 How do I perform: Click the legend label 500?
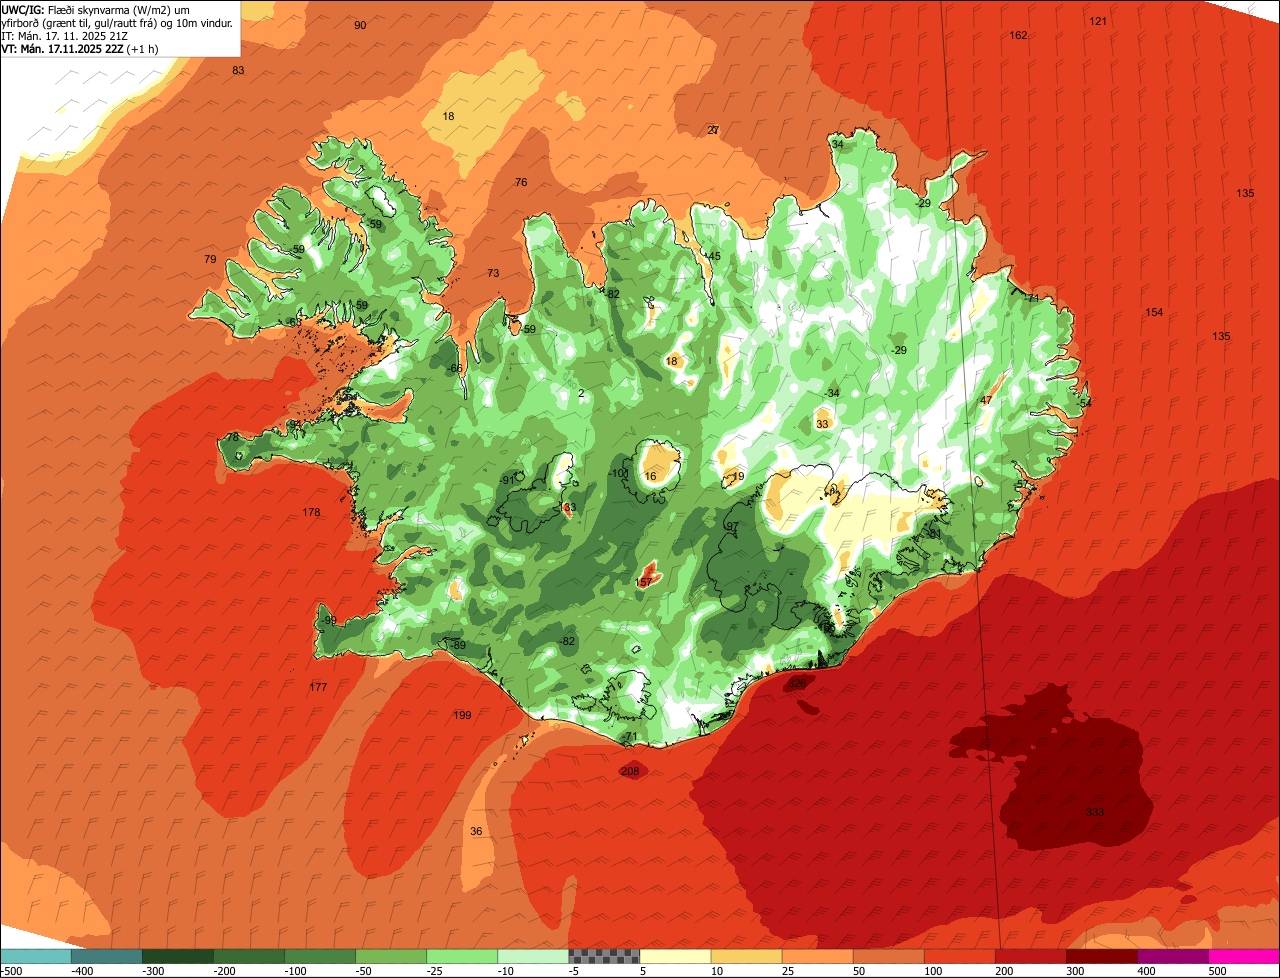(1217, 971)
